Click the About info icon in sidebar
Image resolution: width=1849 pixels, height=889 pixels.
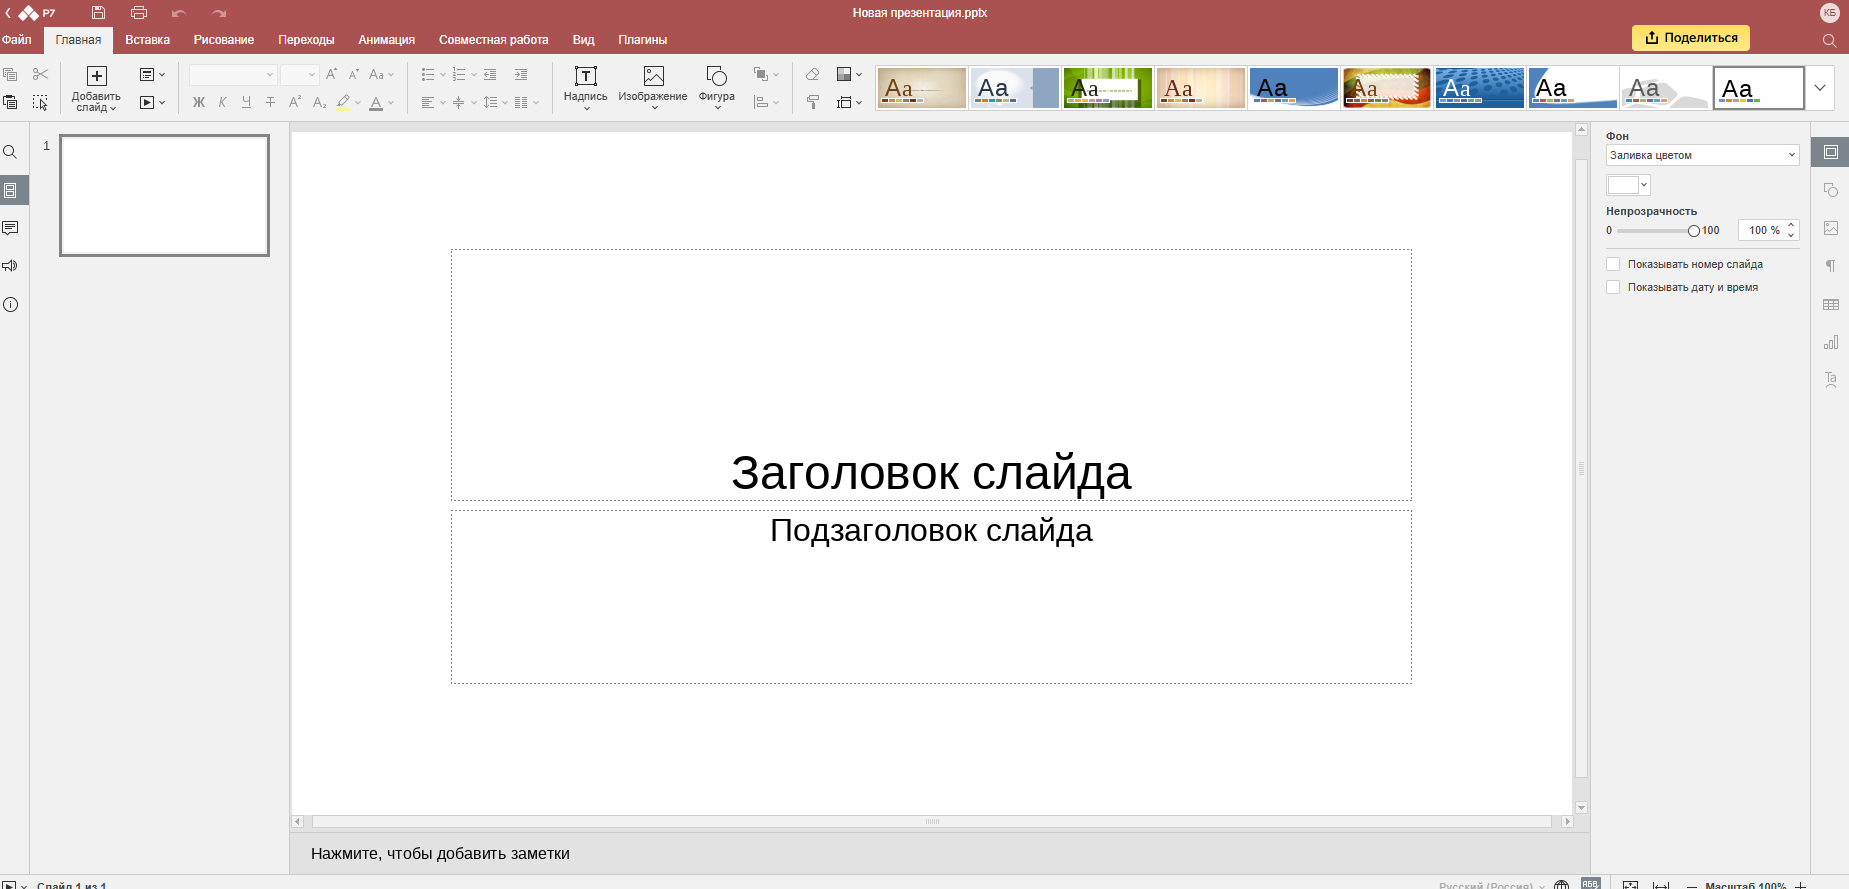pyautogui.click(x=10, y=305)
